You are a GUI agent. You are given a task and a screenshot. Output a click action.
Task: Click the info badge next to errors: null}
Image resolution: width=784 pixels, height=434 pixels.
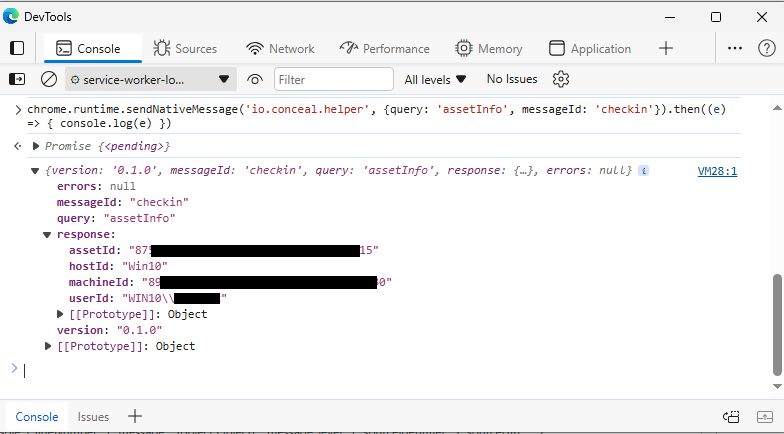pos(644,170)
